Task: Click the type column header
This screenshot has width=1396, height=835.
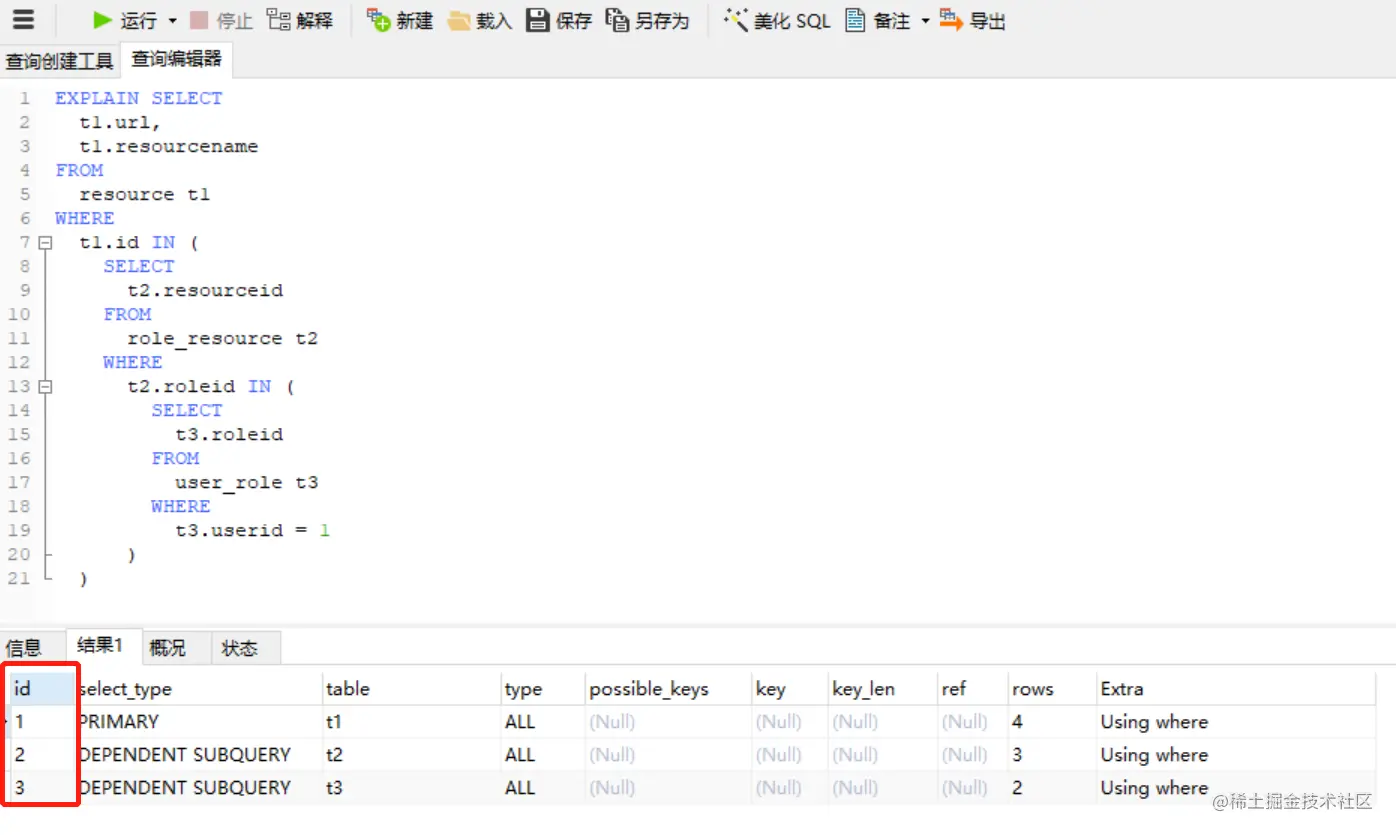Action: click(543, 689)
